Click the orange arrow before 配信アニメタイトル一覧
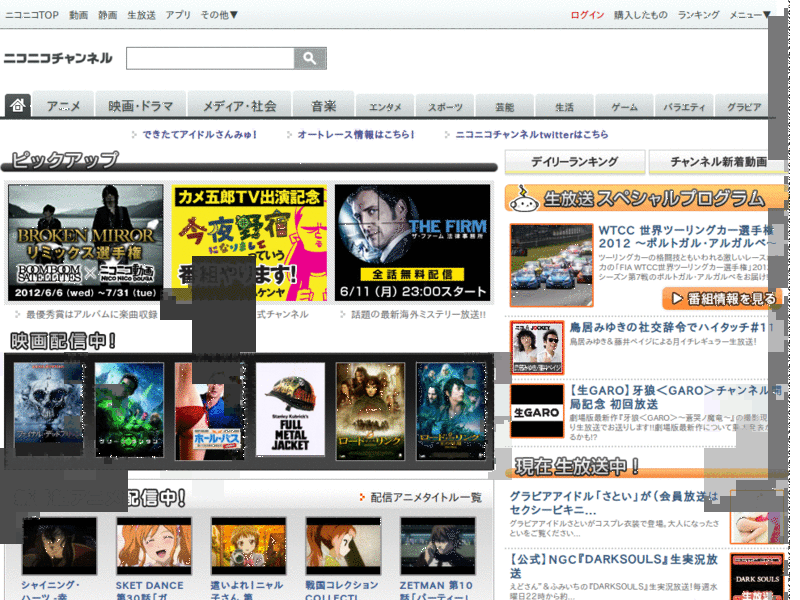 coord(362,497)
